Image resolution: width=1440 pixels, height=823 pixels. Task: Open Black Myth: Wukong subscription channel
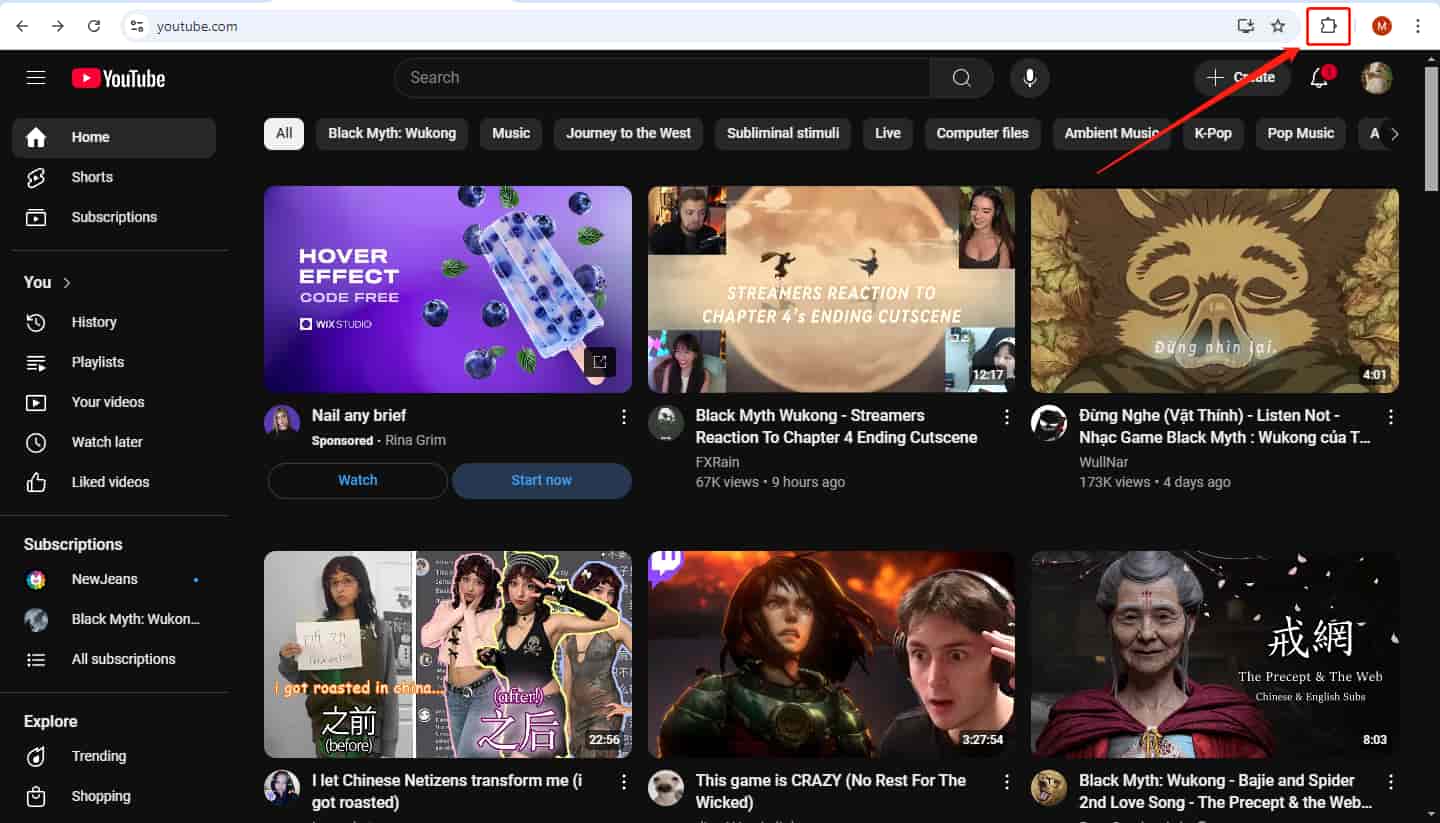(x=114, y=619)
